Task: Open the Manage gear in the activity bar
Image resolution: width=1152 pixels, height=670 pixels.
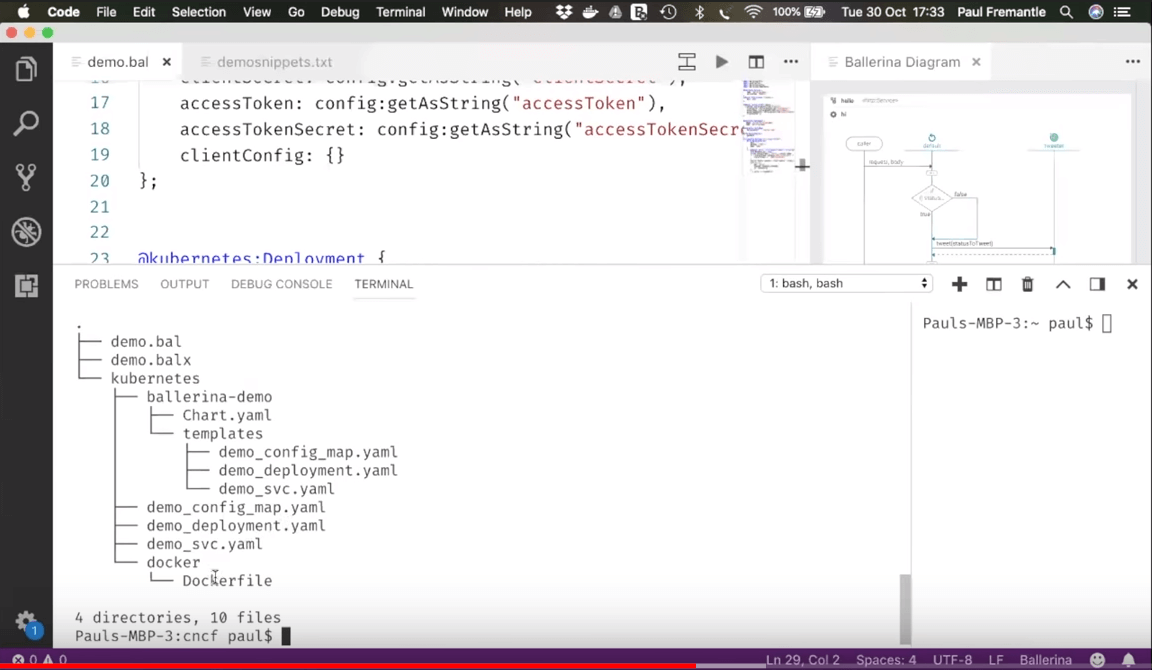Action: 26,622
